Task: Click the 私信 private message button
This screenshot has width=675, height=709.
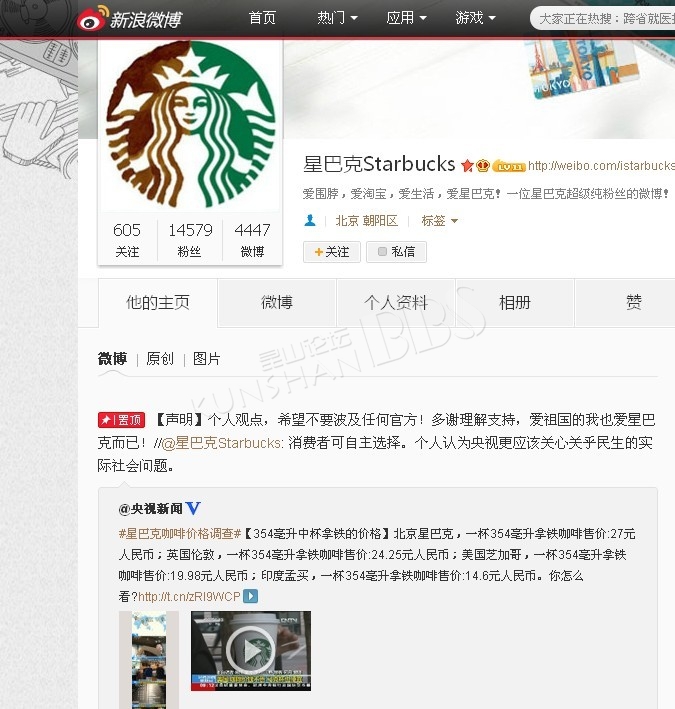Action: pyautogui.click(x=396, y=251)
